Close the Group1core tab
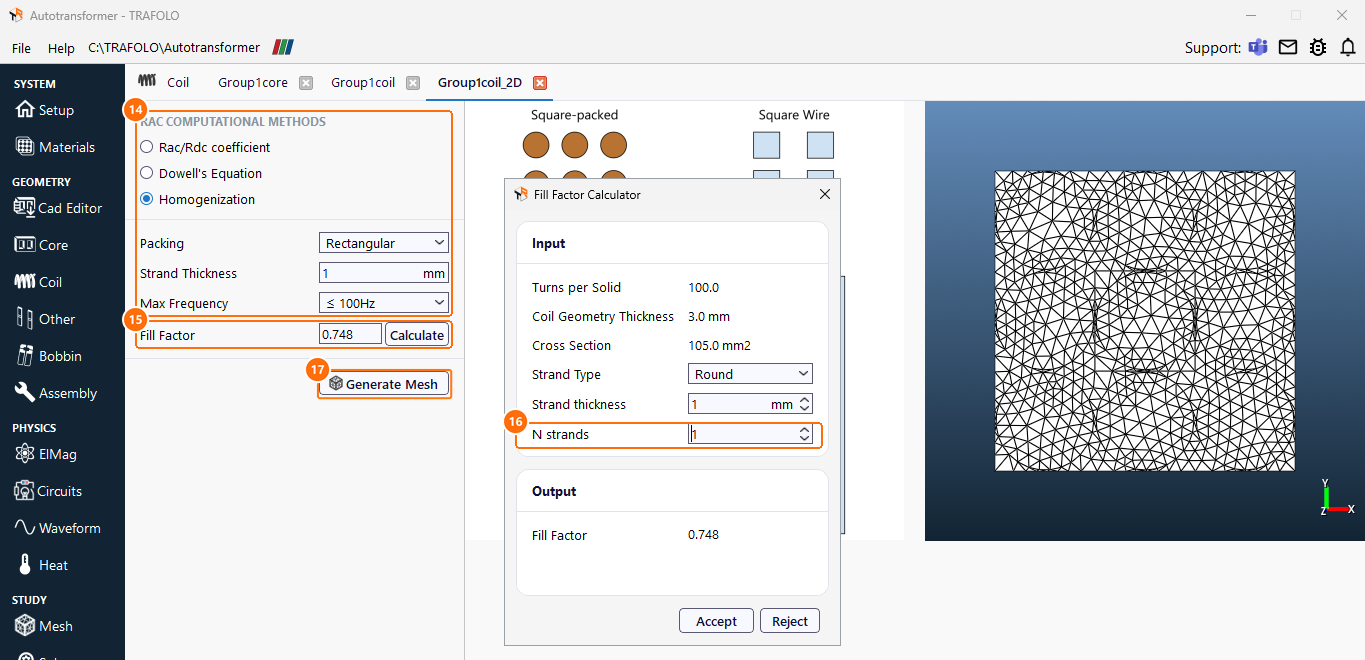Screen dimensions: 1365x660 click(x=306, y=83)
